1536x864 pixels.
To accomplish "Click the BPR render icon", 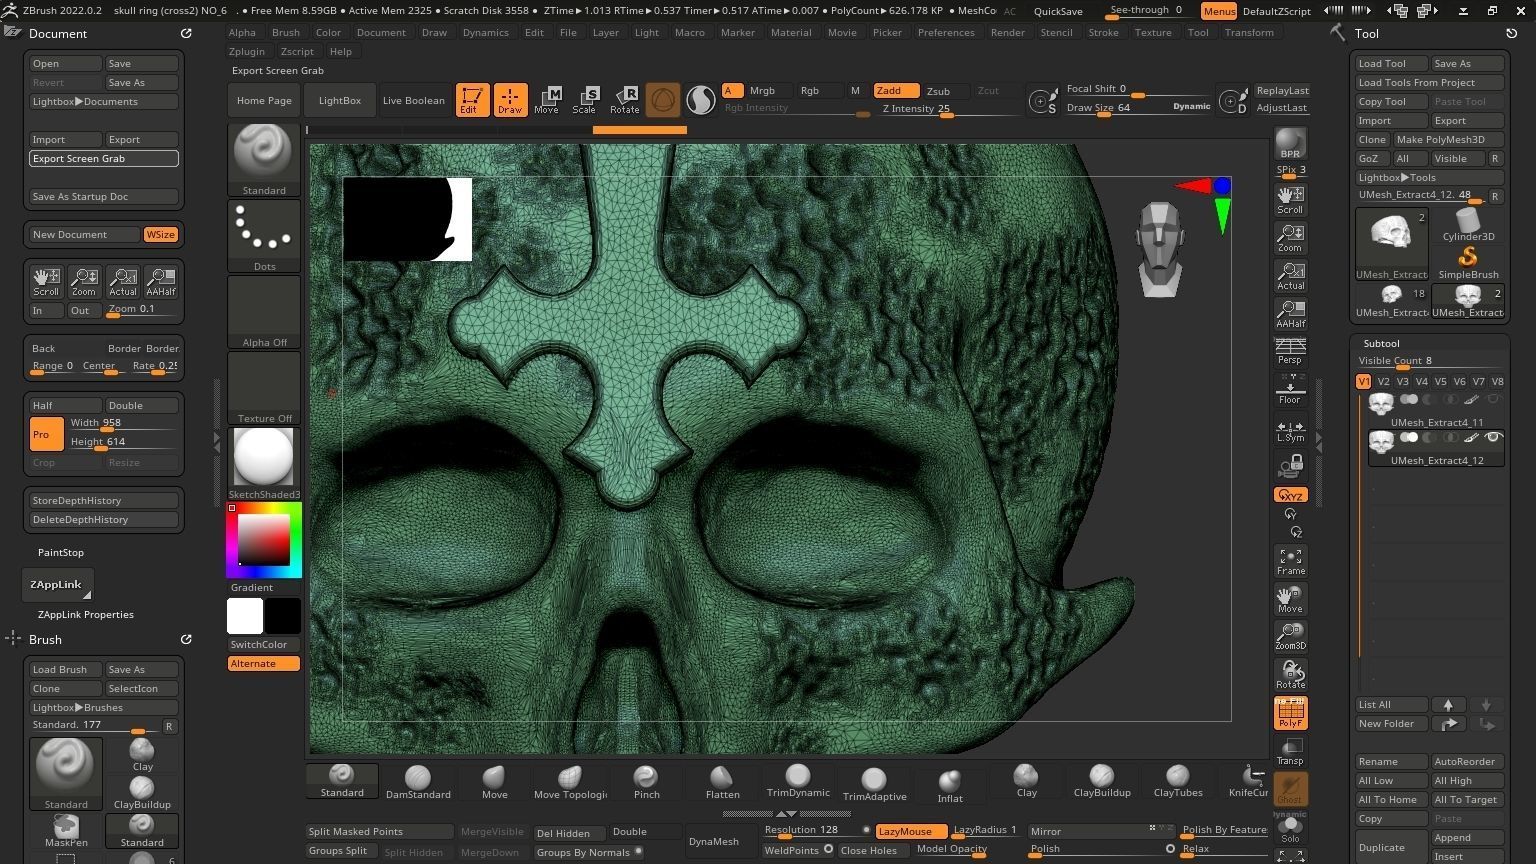I will coord(1290,143).
